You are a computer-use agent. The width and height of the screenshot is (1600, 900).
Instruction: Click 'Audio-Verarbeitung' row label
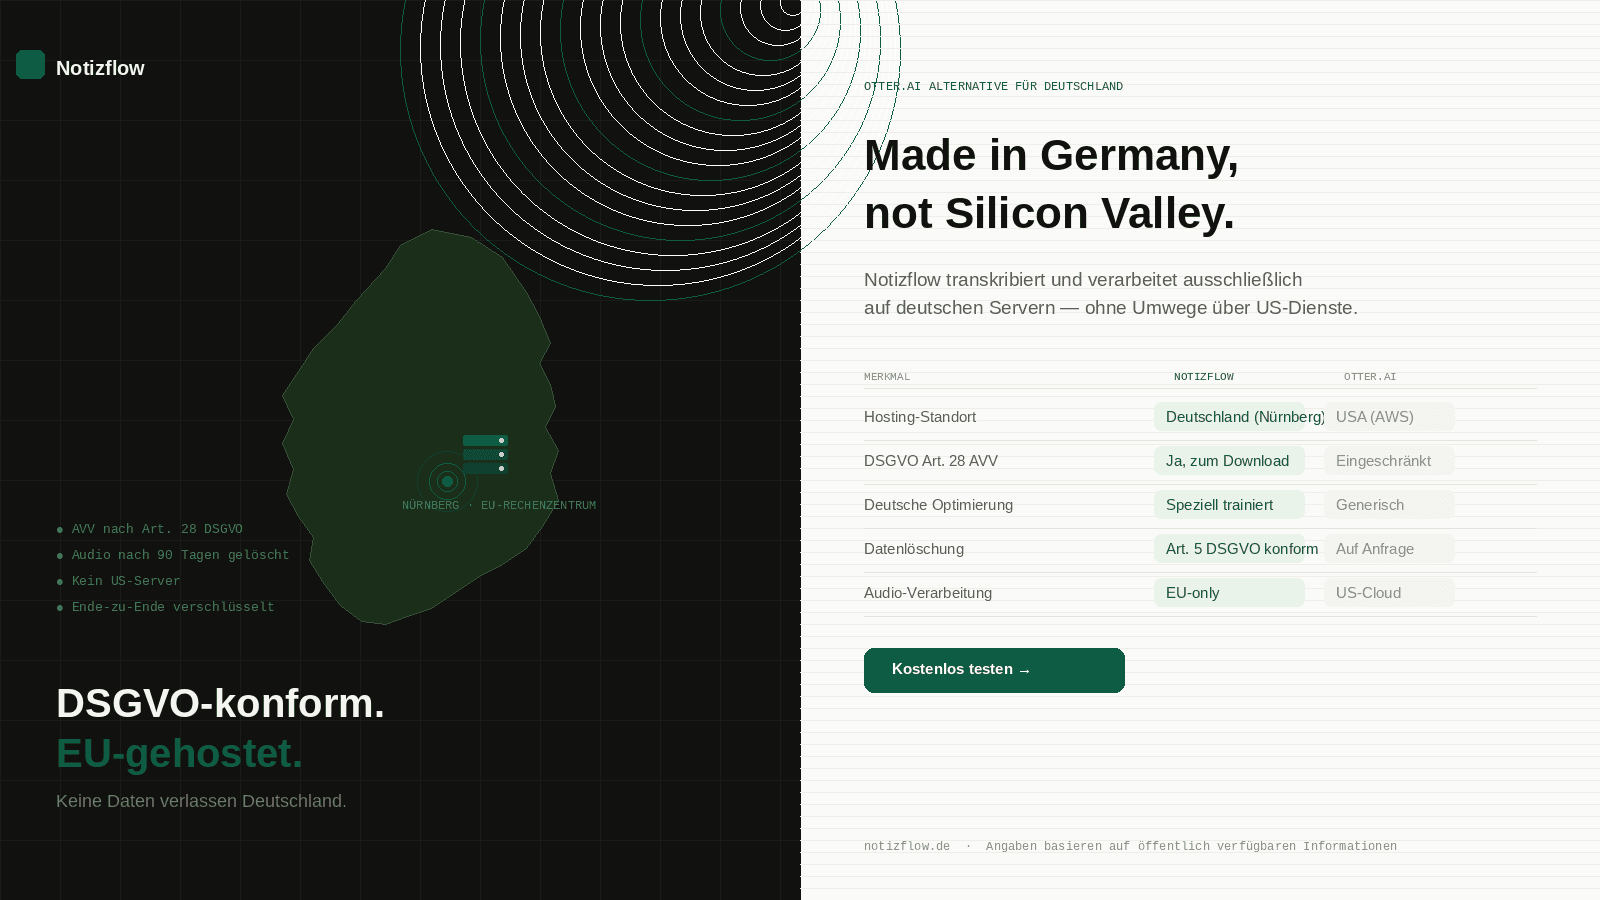(928, 593)
